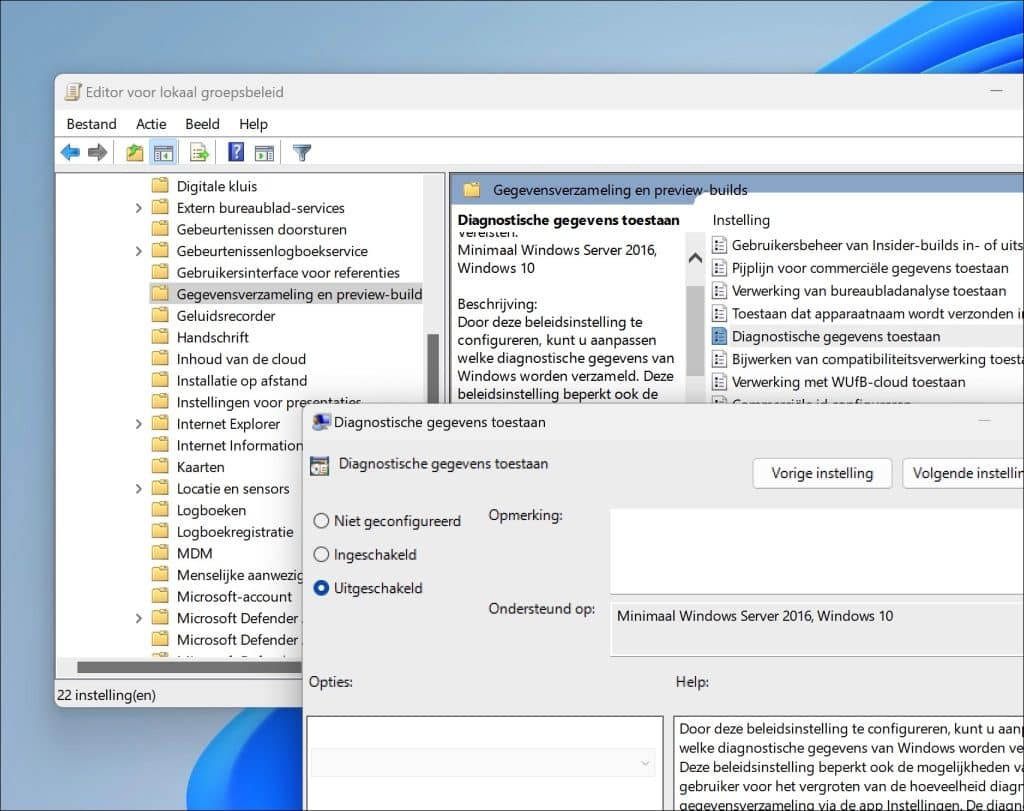
Task: Click the description pane scrollbar thumb
Action: [695, 329]
